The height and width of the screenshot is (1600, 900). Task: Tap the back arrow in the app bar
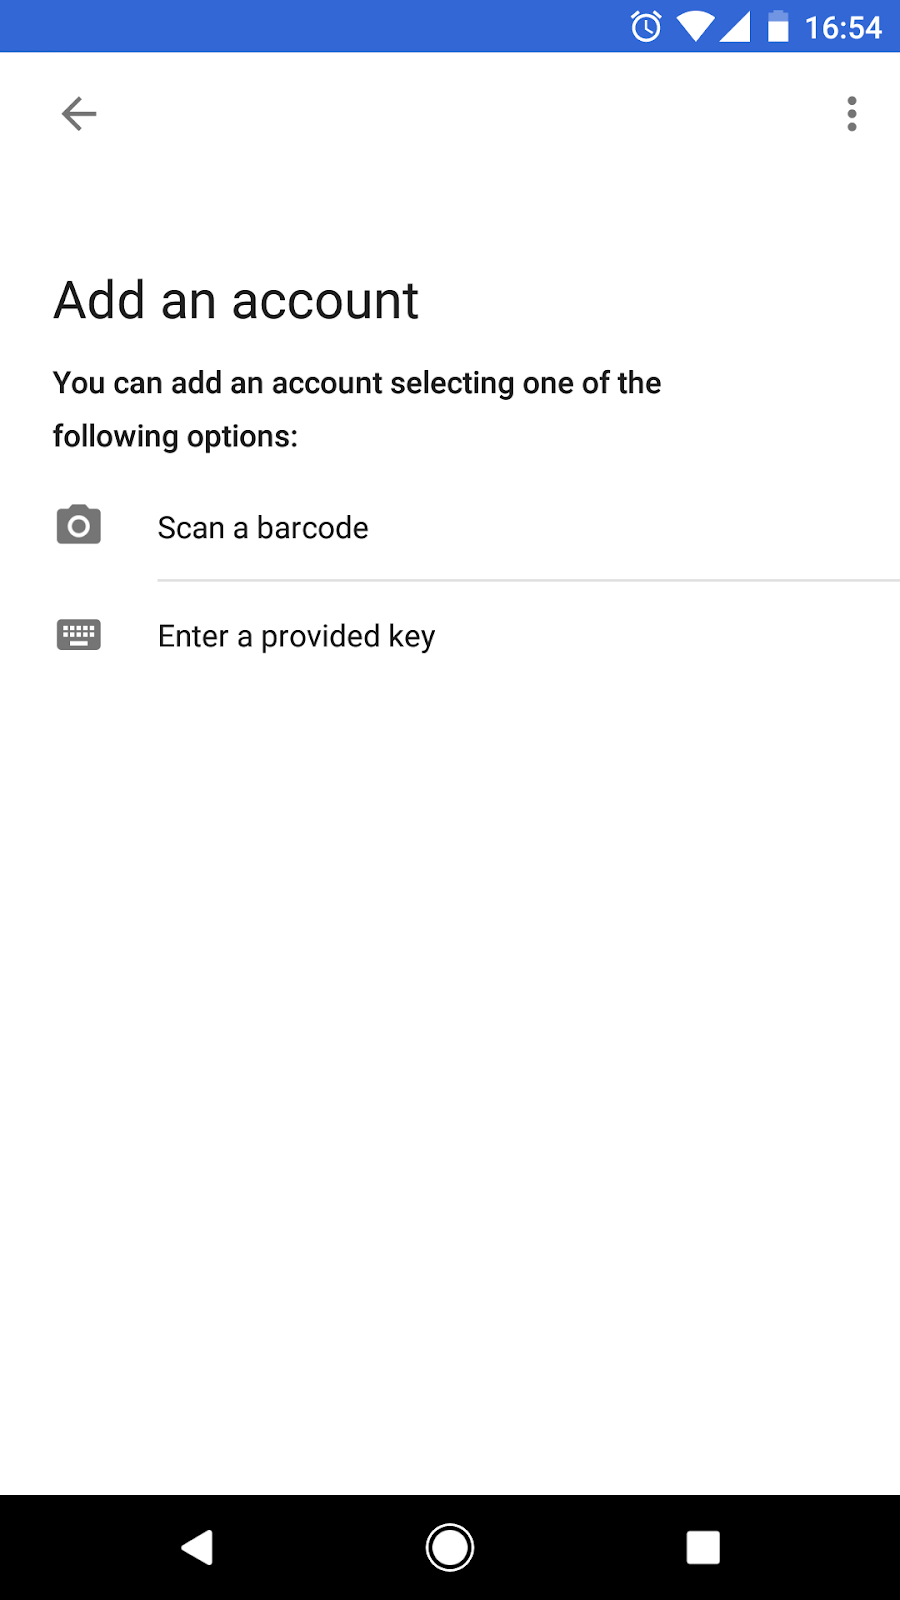tap(79, 114)
